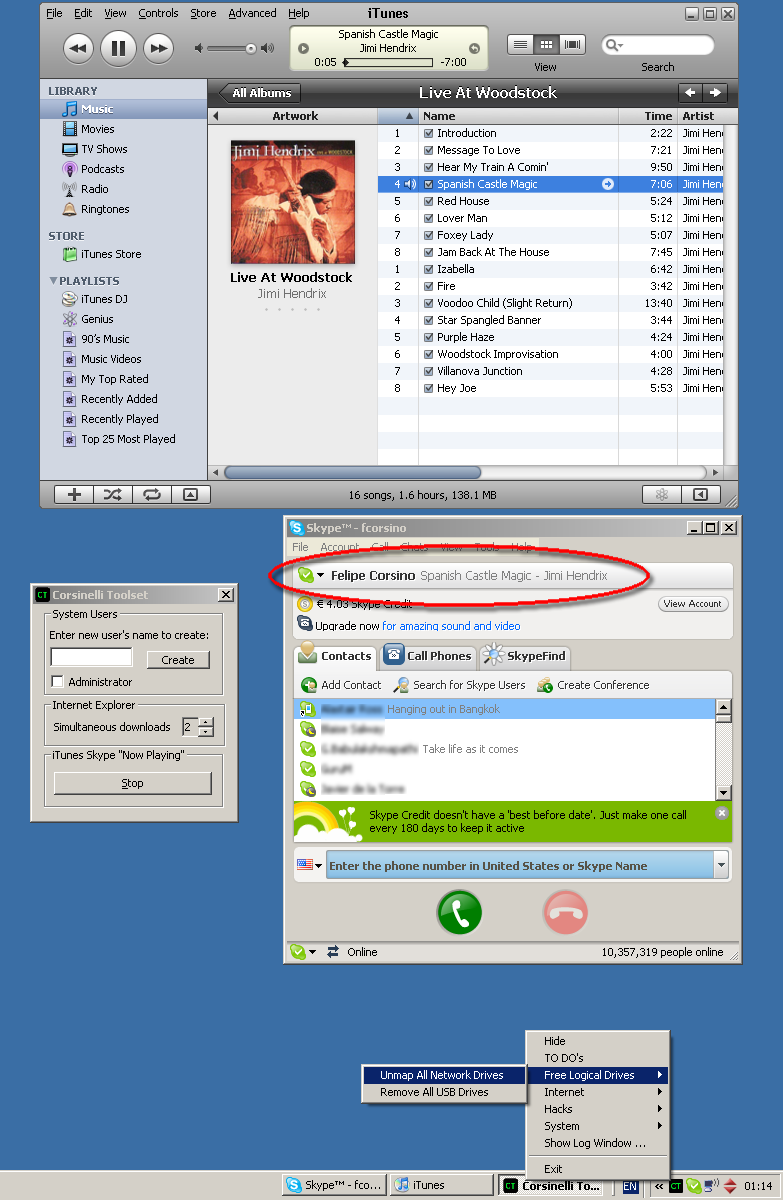Viewport: 783px width, 1200px height.
Task: Click the green Skype call button
Action: point(460,912)
